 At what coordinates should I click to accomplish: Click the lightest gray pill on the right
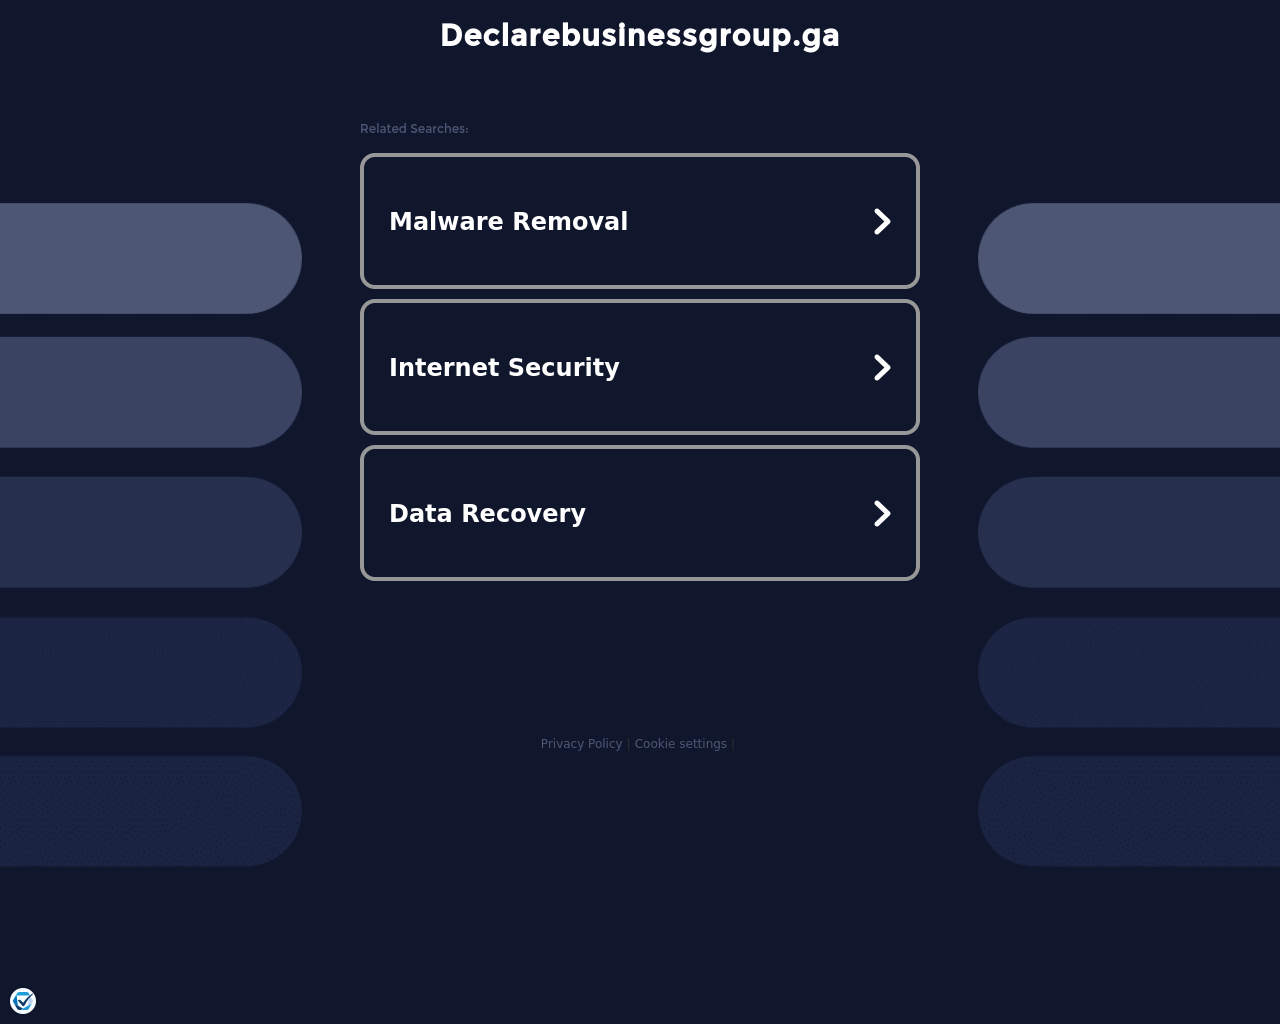tap(1130, 258)
